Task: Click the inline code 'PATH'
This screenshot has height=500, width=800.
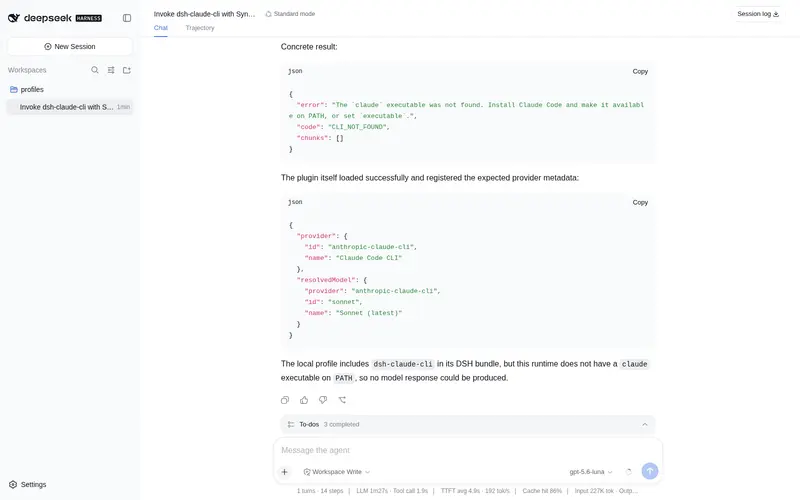Action: tap(343, 378)
